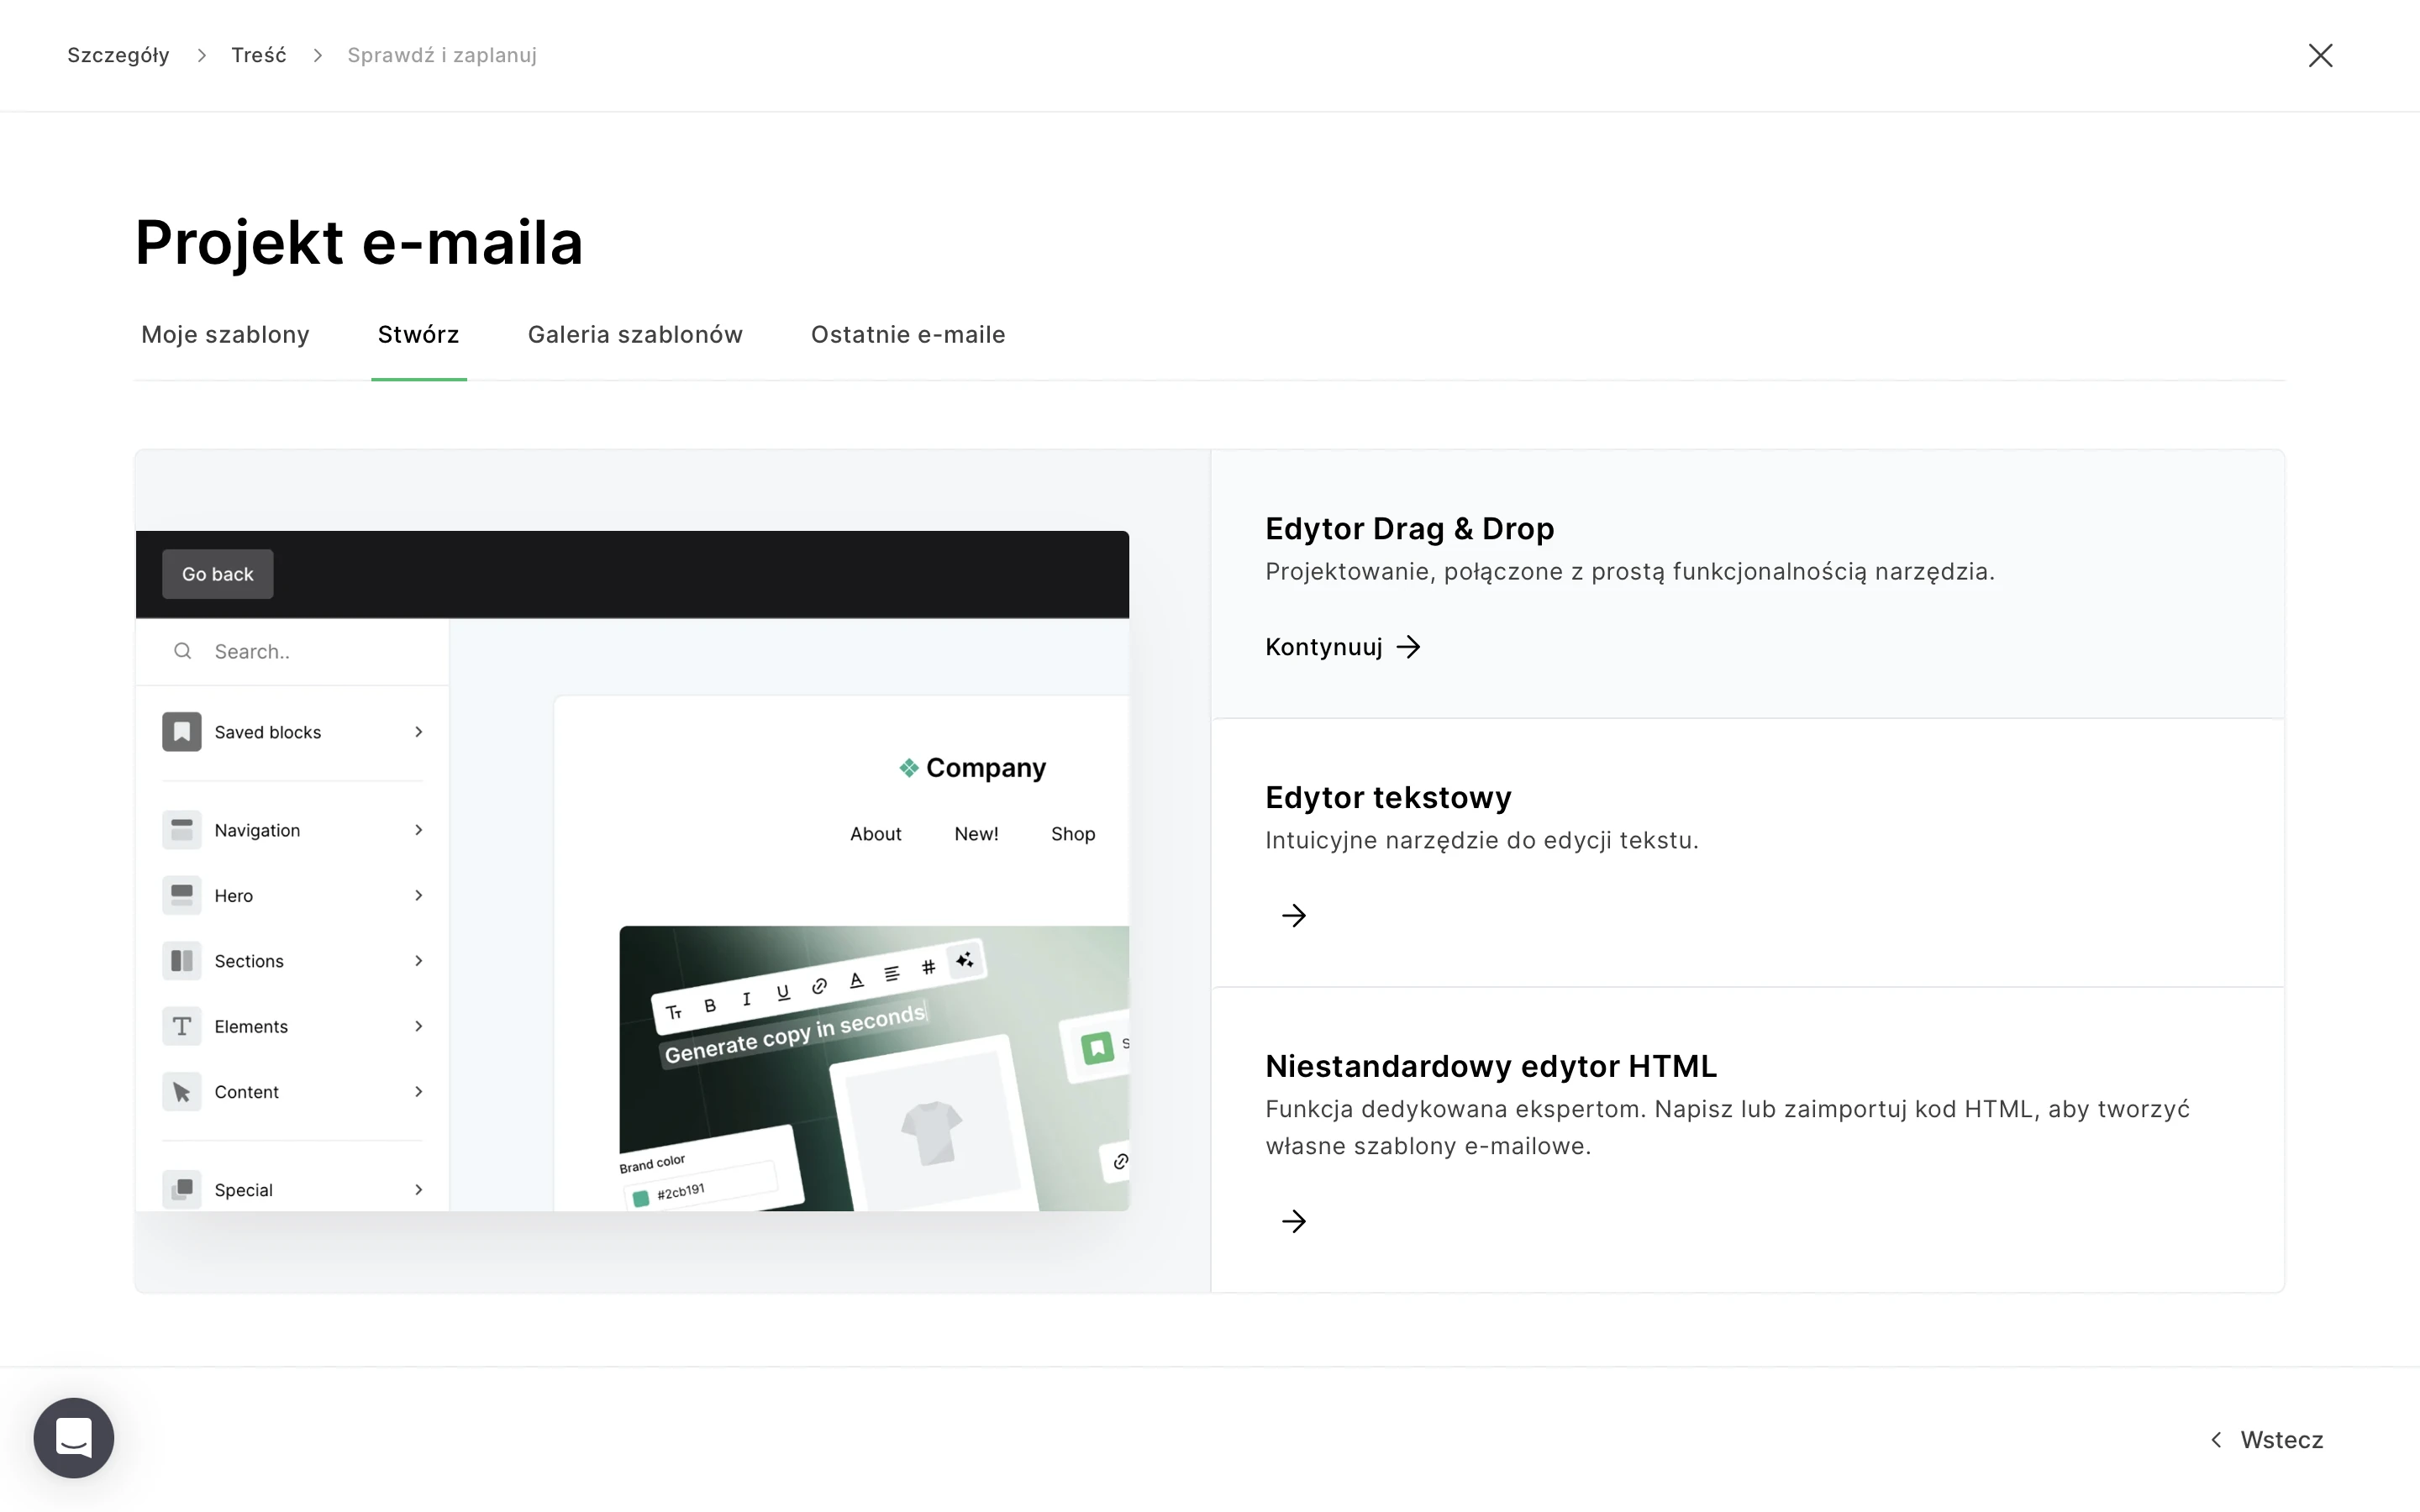Image resolution: width=2420 pixels, height=1512 pixels.
Task: Click Kontynuuj for Drag & Drop editor
Action: tap(1343, 647)
